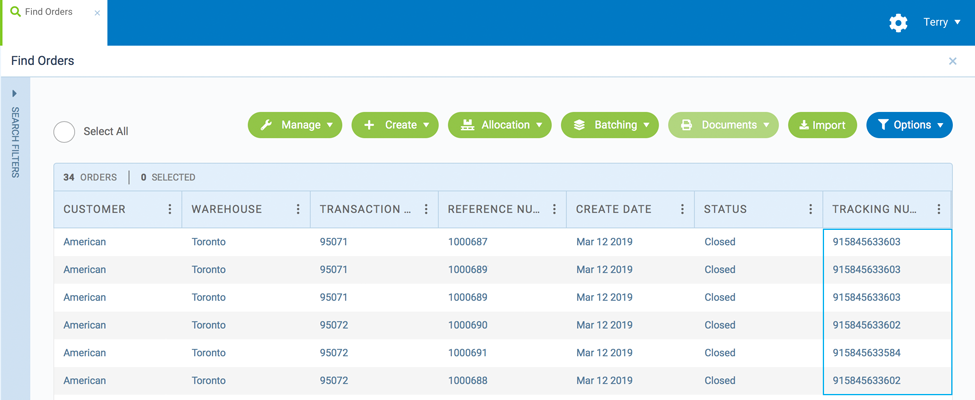Sort by the WAREHOUSE column header
The image size is (975, 400).
[227, 210]
